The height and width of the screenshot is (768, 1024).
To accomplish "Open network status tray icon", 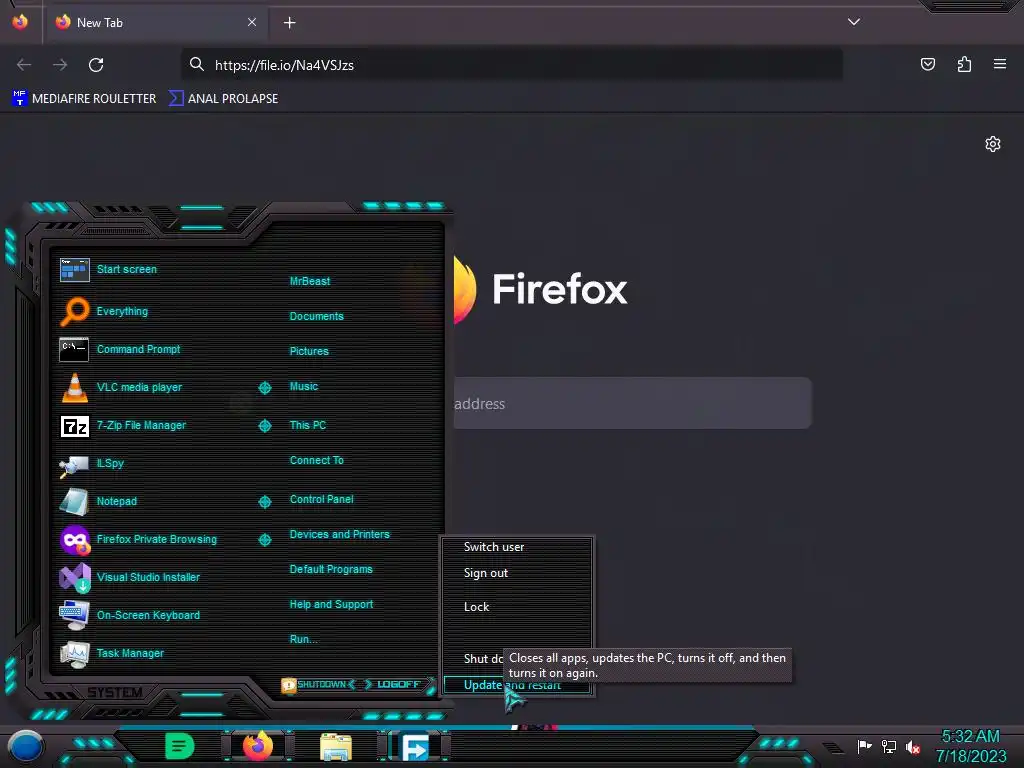I will pyautogui.click(x=888, y=746).
